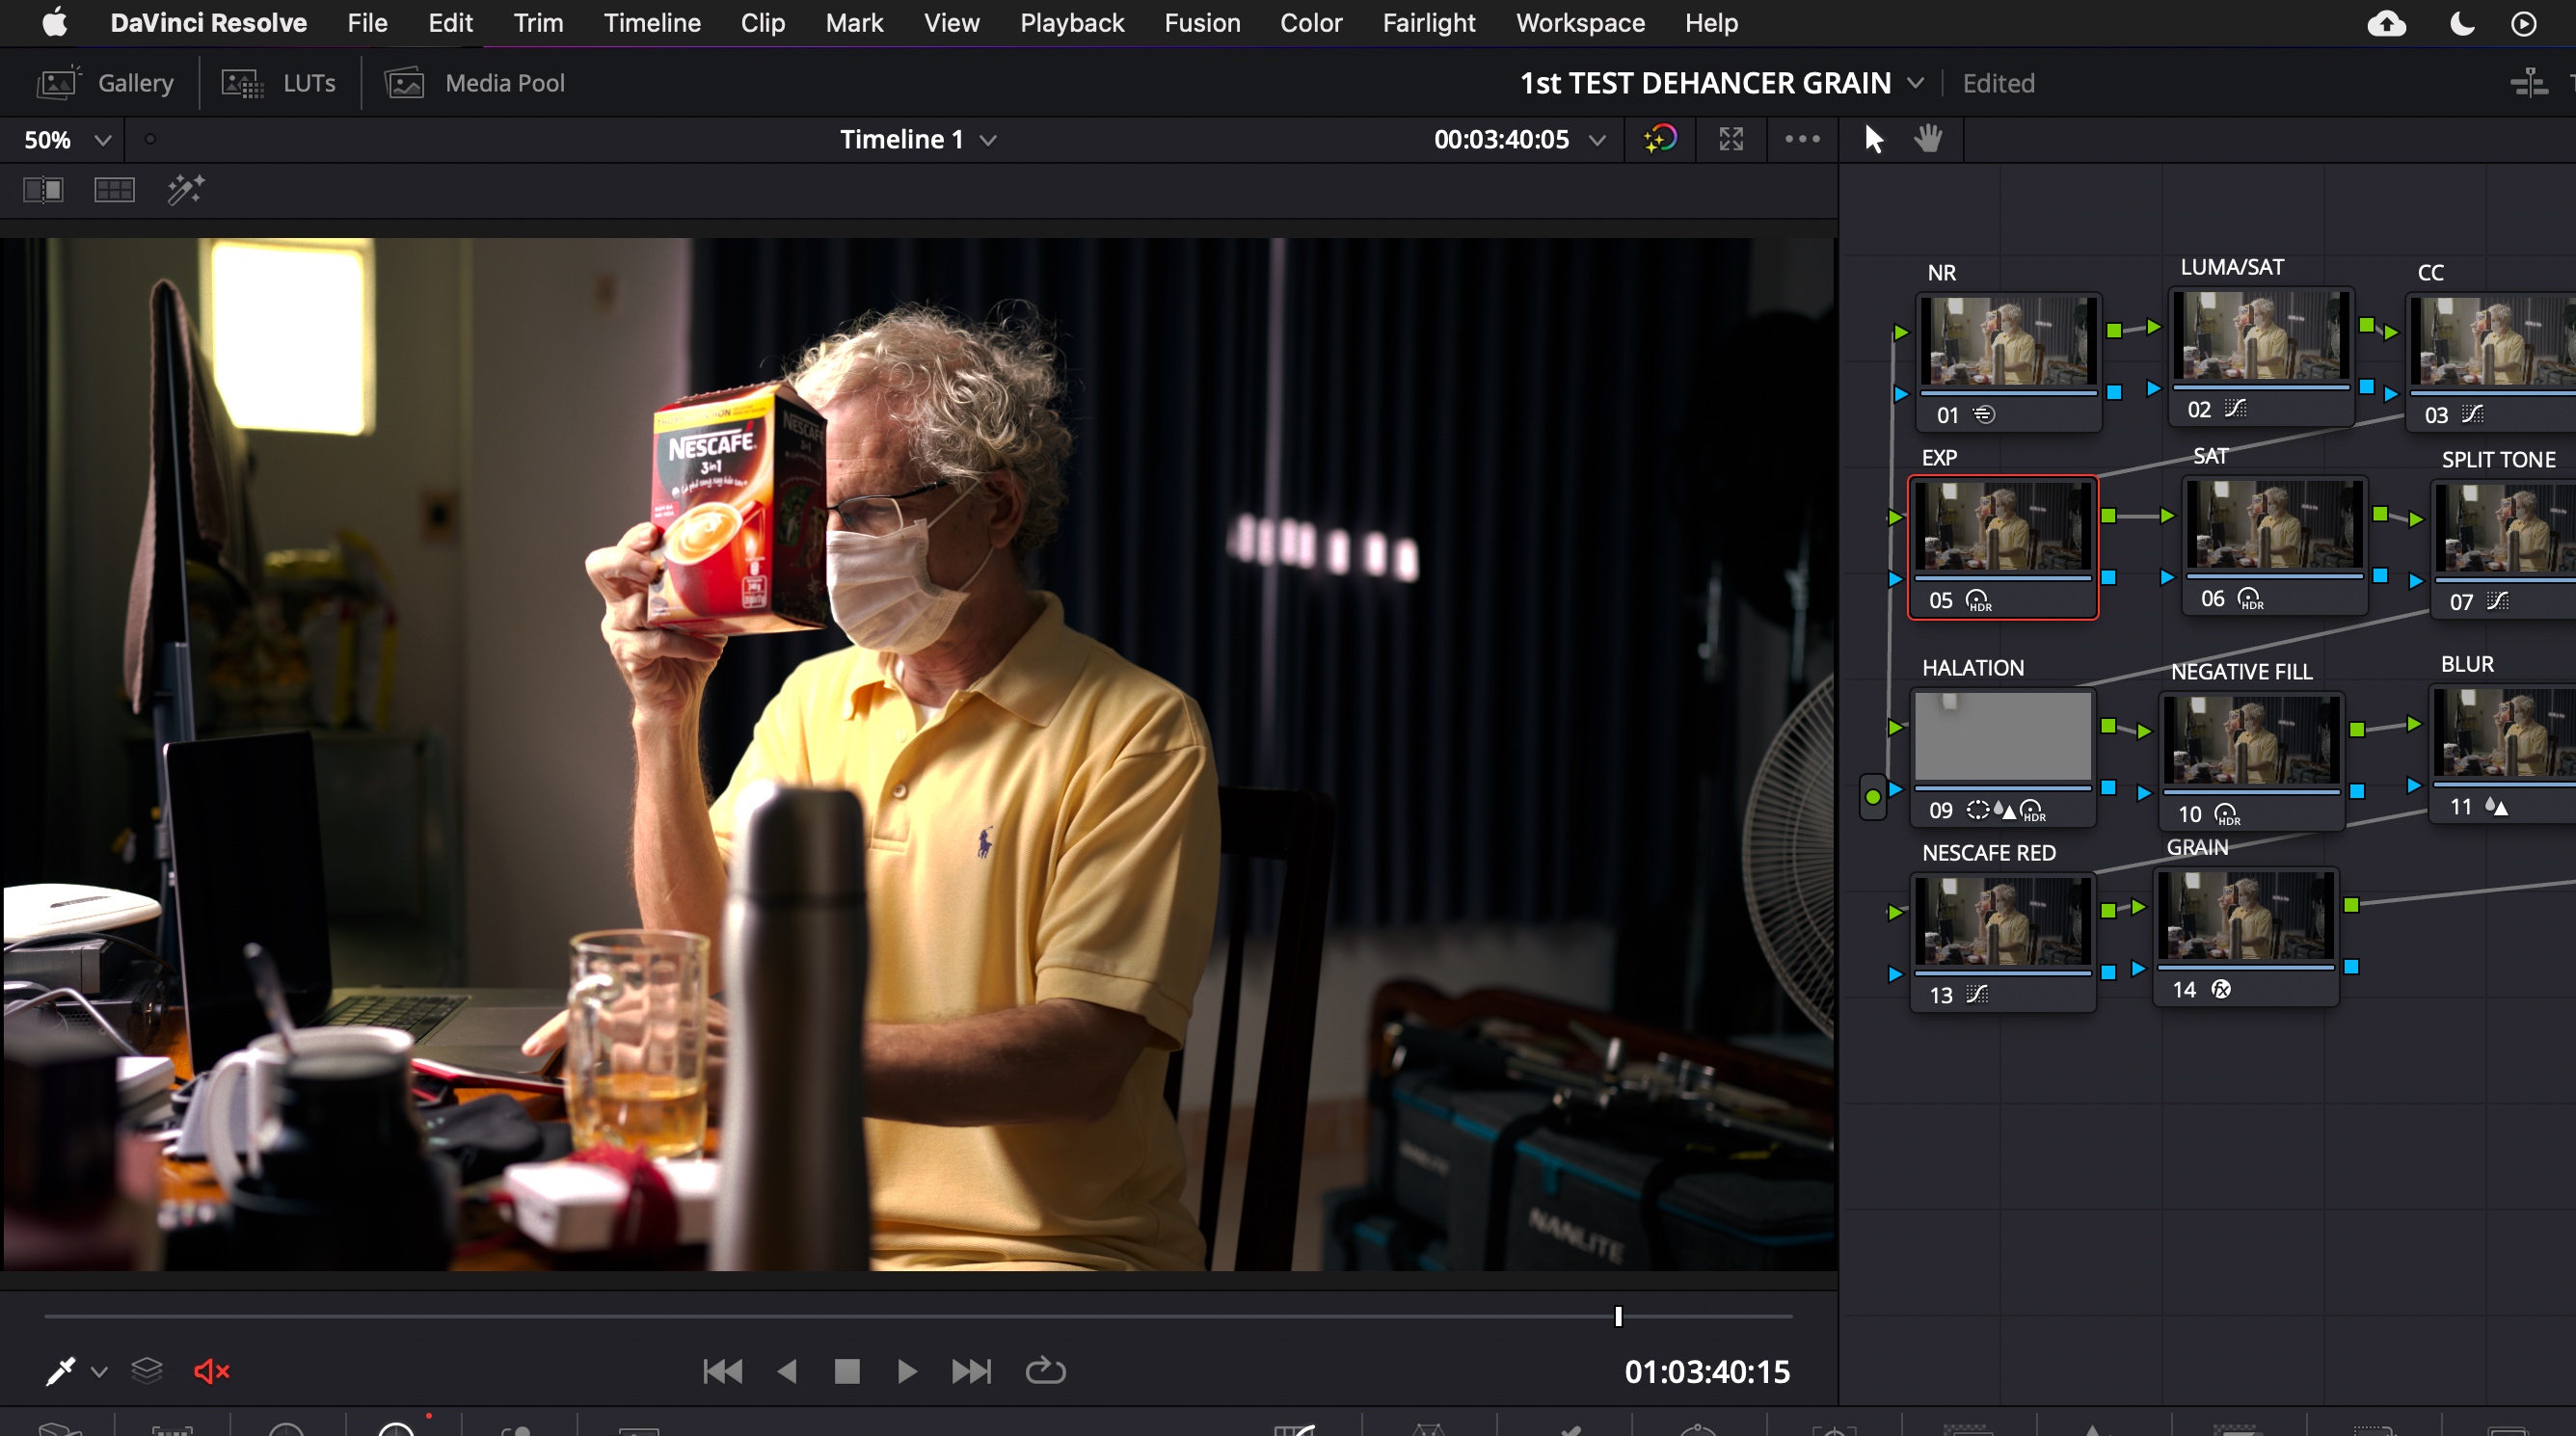Play the clip in reverse
The image size is (2576, 1436).
click(x=788, y=1371)
